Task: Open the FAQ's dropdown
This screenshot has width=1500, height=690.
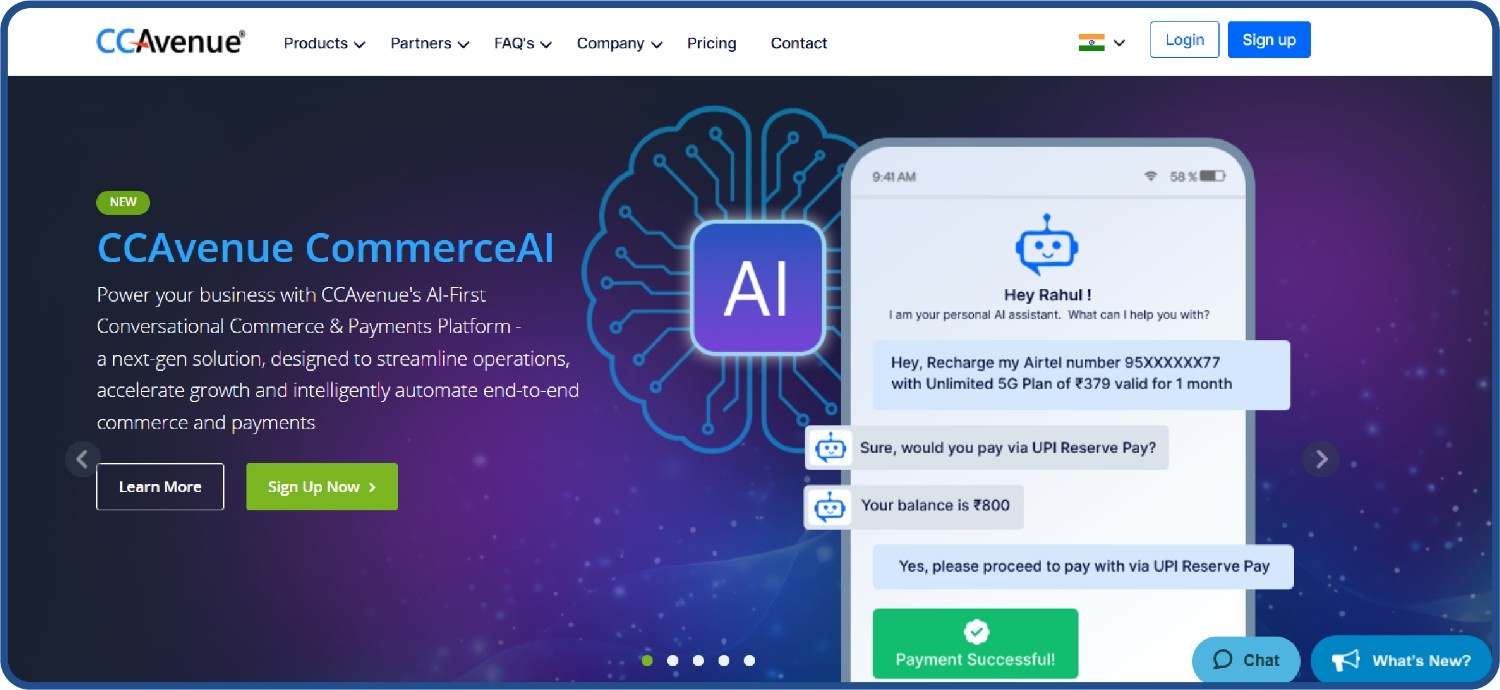Action: coord(523,43)
